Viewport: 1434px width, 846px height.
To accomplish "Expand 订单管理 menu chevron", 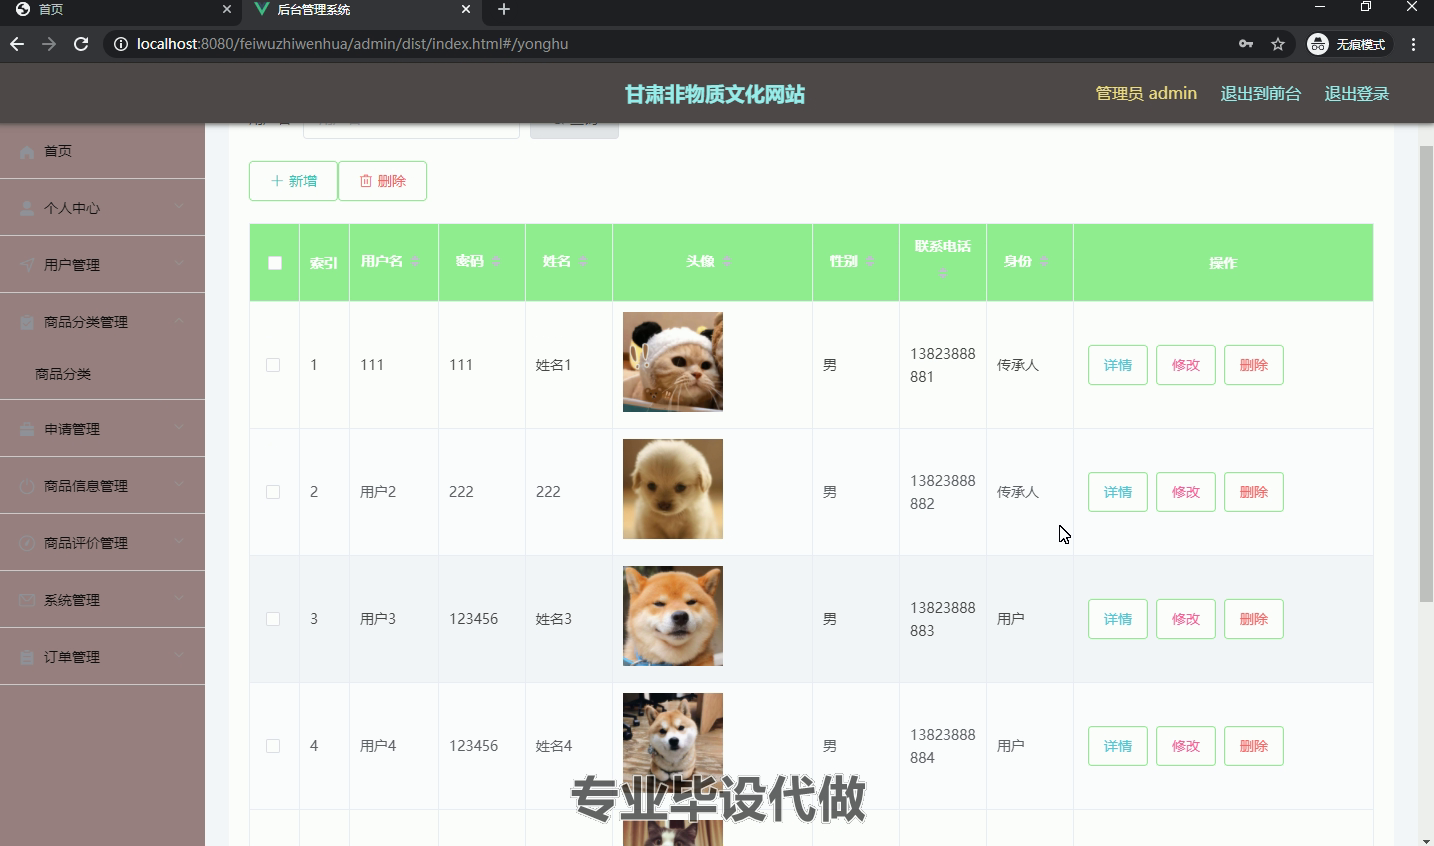I will click(179, 656).
